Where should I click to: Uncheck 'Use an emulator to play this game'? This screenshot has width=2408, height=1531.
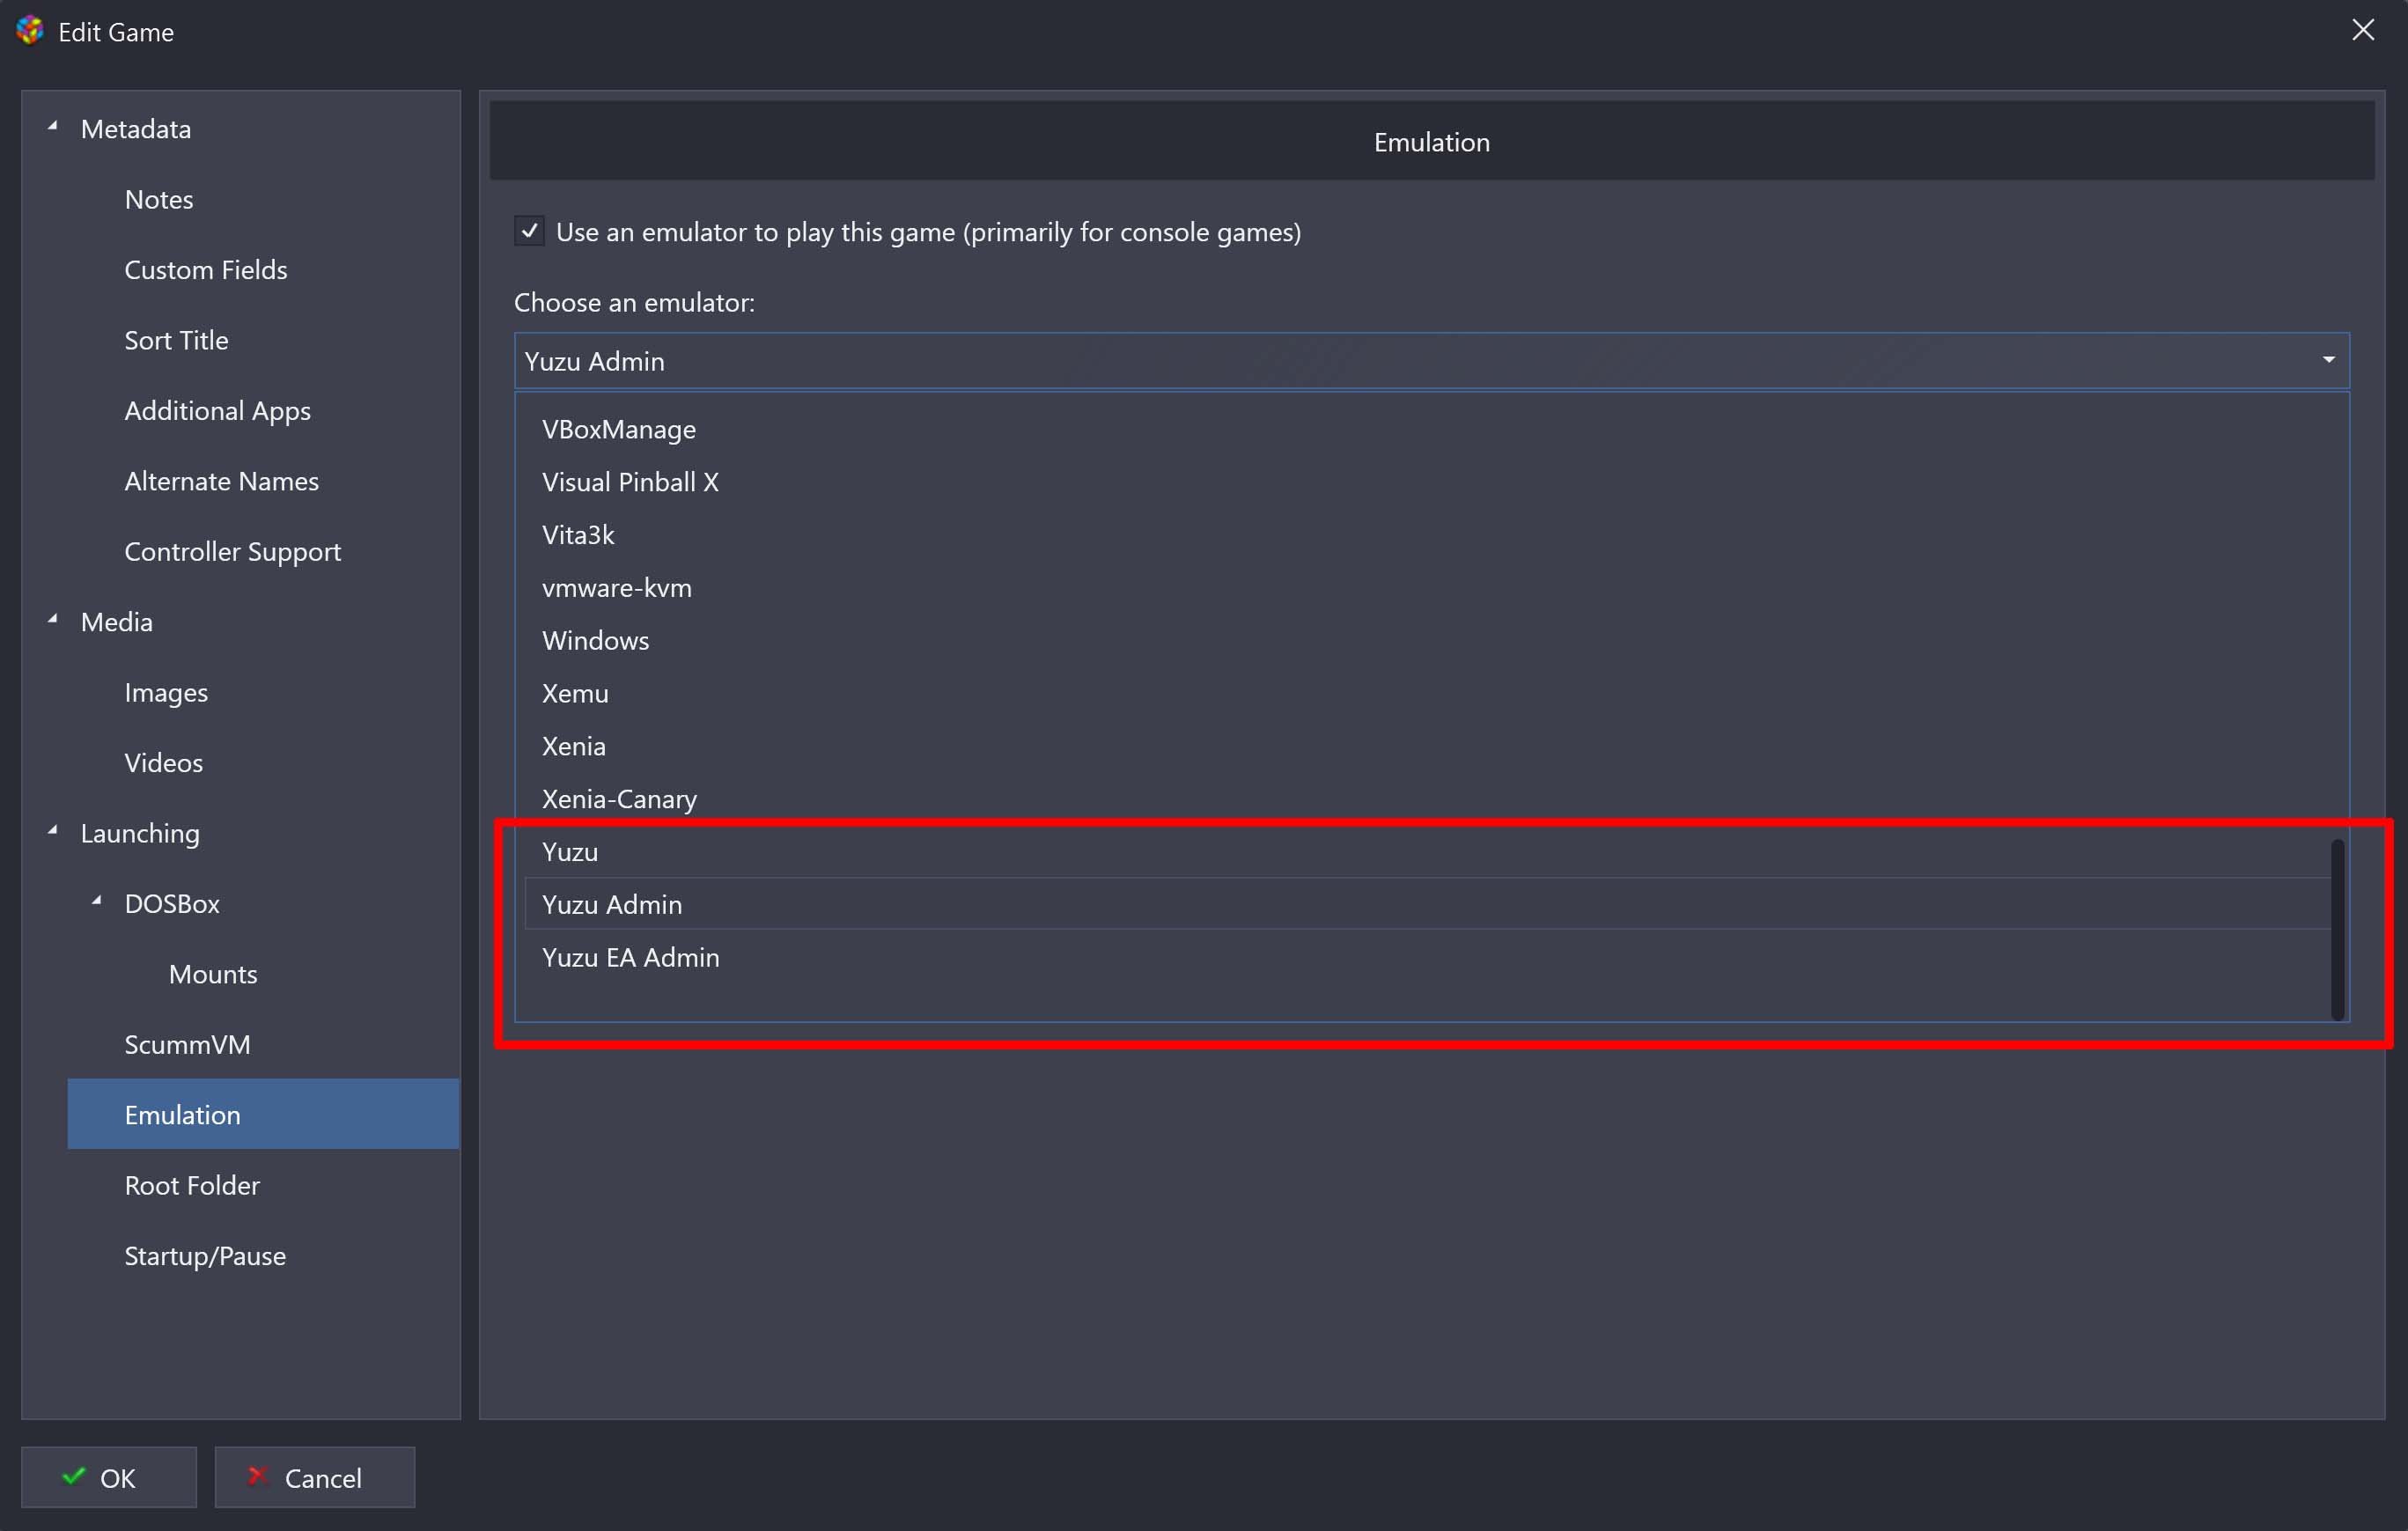[x=529, y=232]
